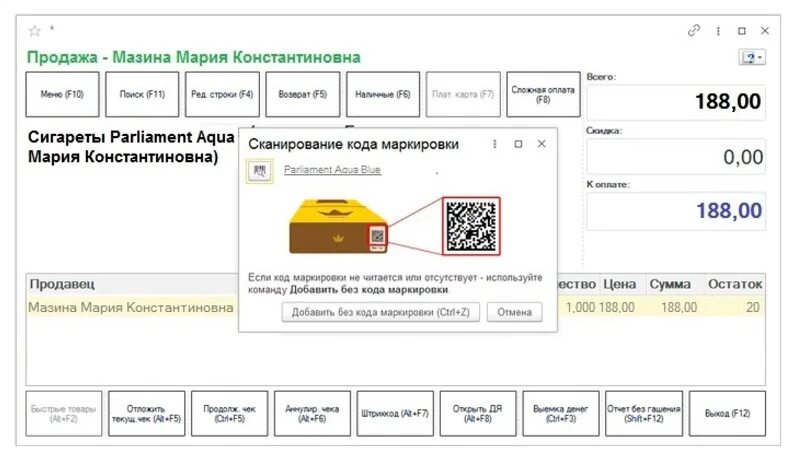800x464 pixels.
Task: Click Отложить текущ.чек (Alt+F5)
Action: (146, 414)
